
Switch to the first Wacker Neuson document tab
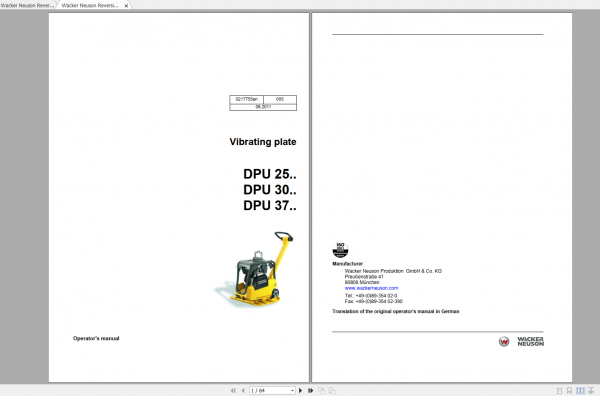28,5
